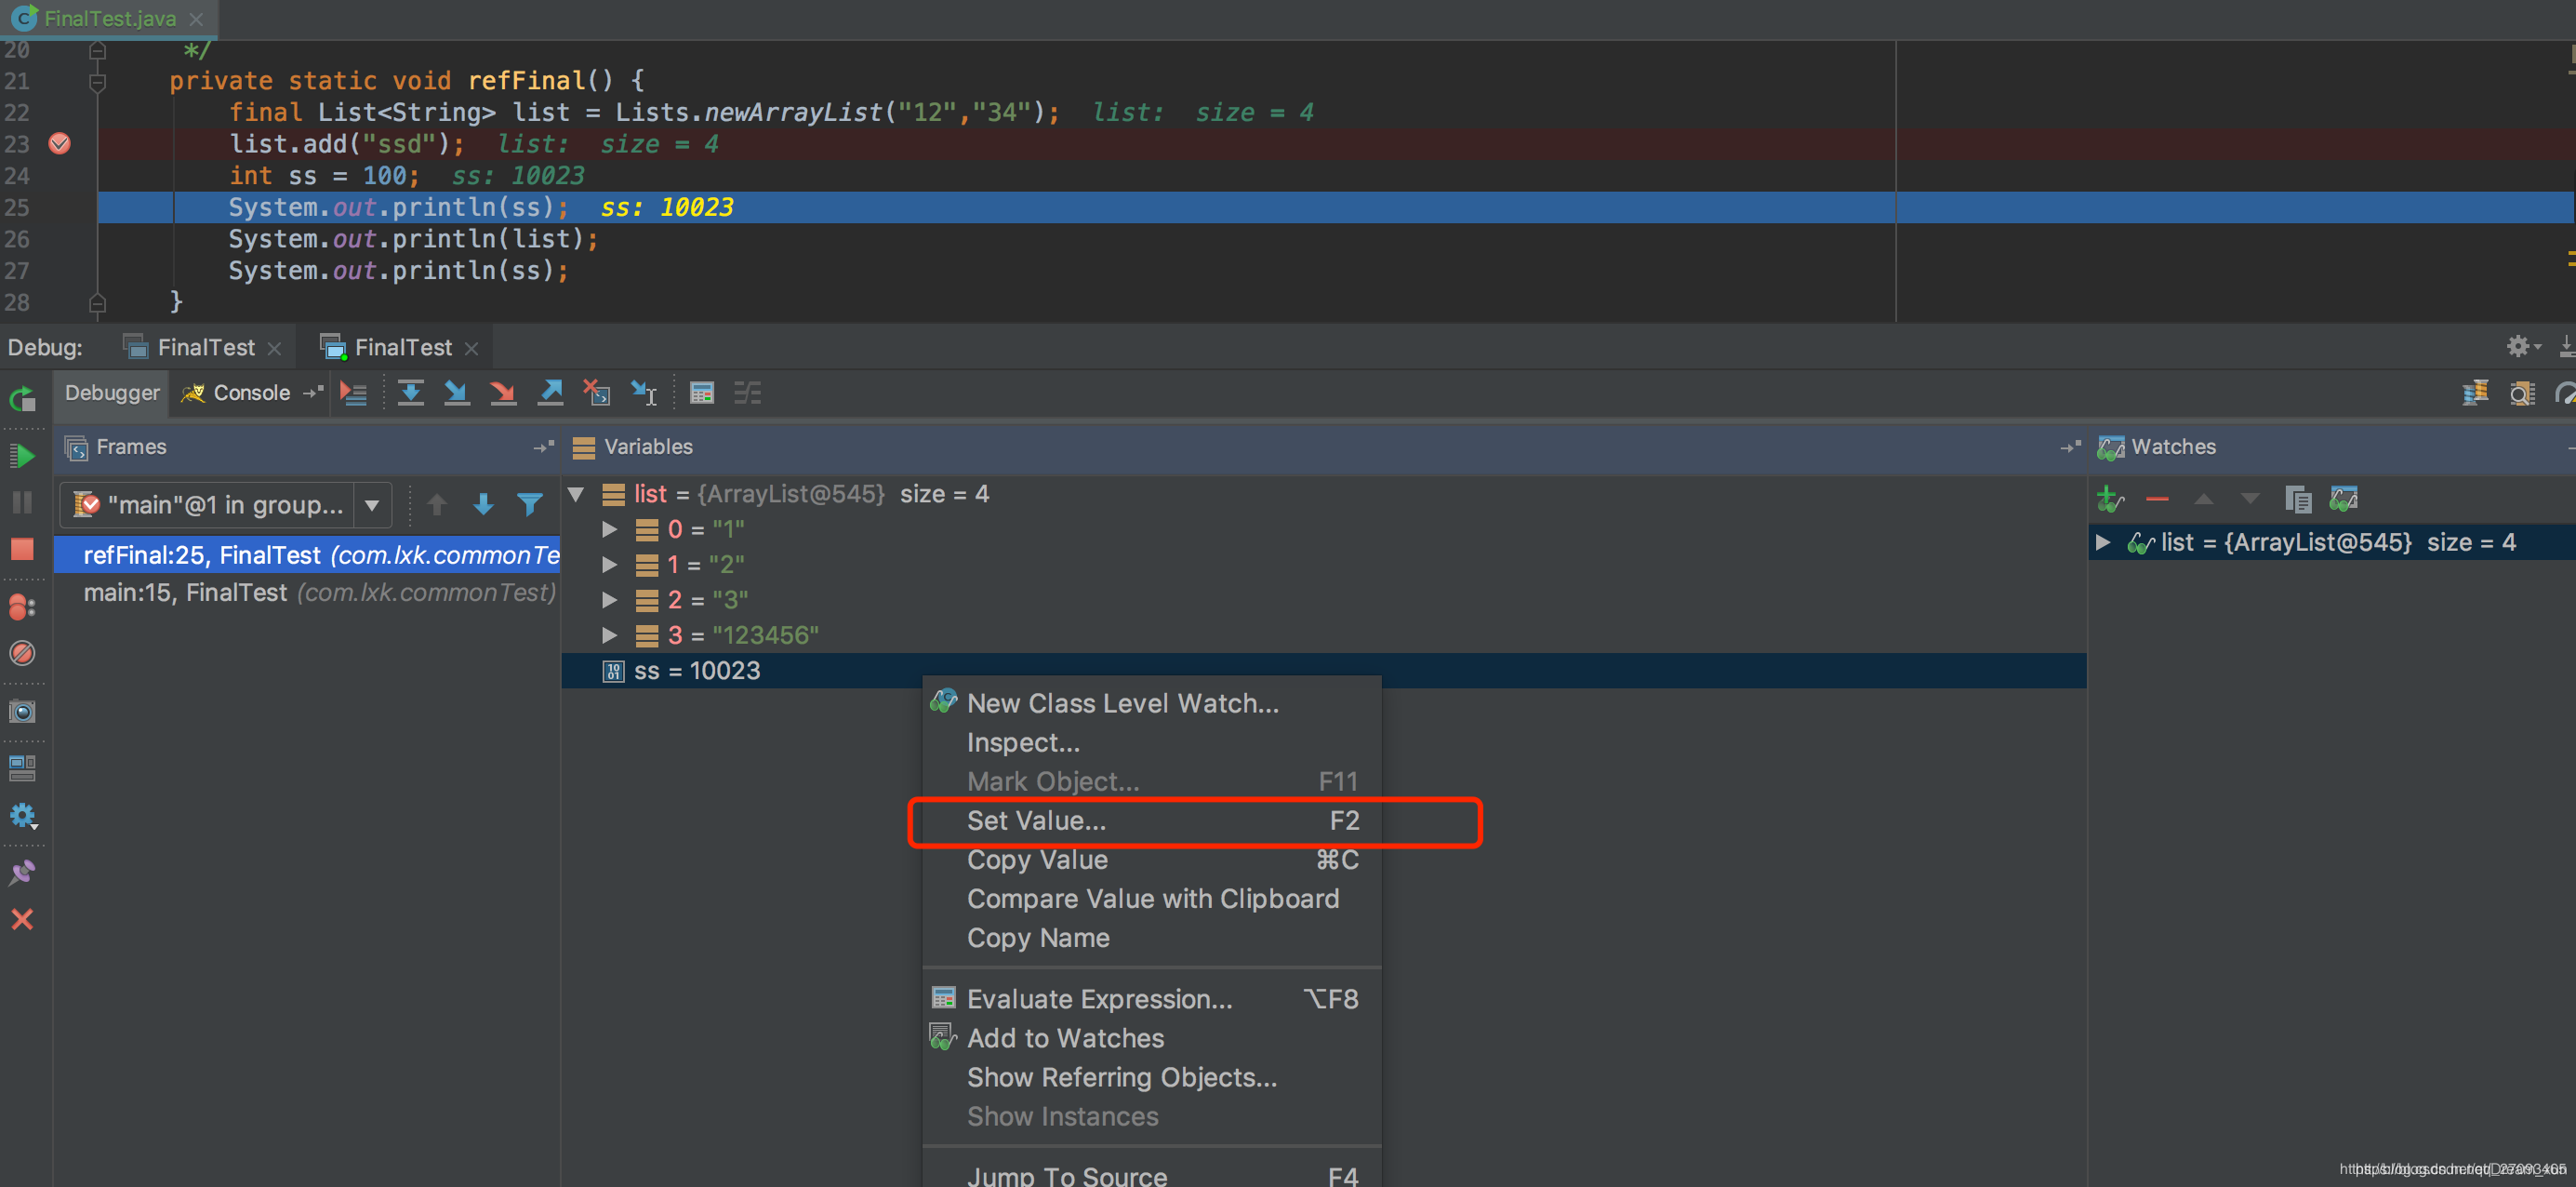Open the debug panel gear settings dropdown
The width and height of the screenshot is (2576, 1187).
tap(2523, 346)
